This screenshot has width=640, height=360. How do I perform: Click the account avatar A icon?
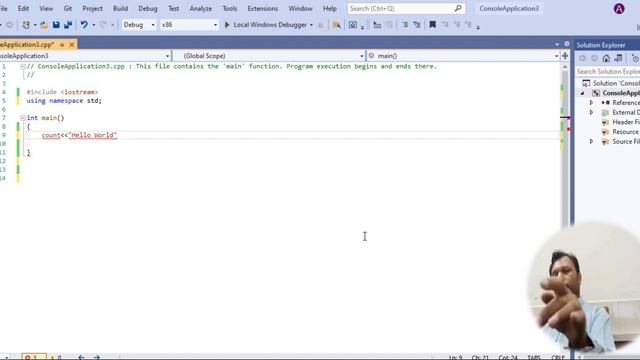619,9
